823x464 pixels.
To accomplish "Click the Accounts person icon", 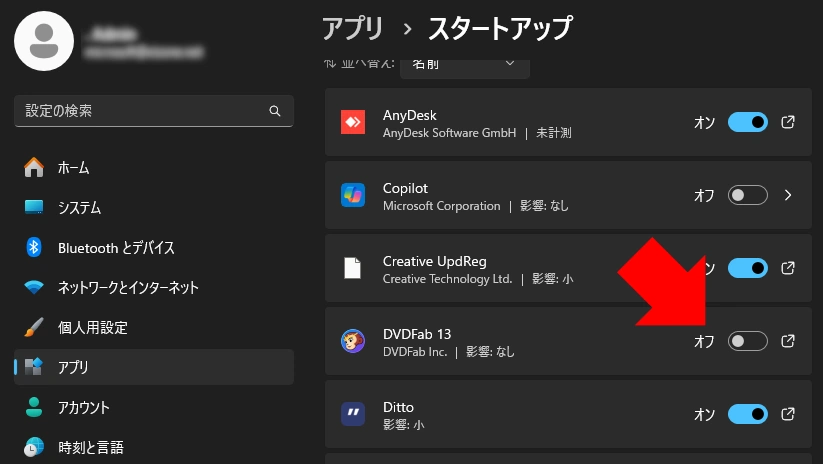I will (34, 407).
